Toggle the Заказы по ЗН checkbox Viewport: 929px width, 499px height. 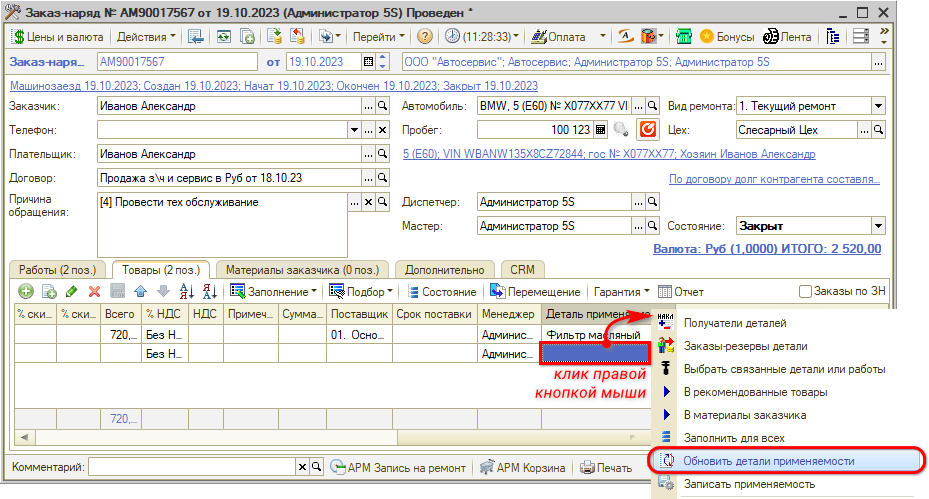coord(805,292)
